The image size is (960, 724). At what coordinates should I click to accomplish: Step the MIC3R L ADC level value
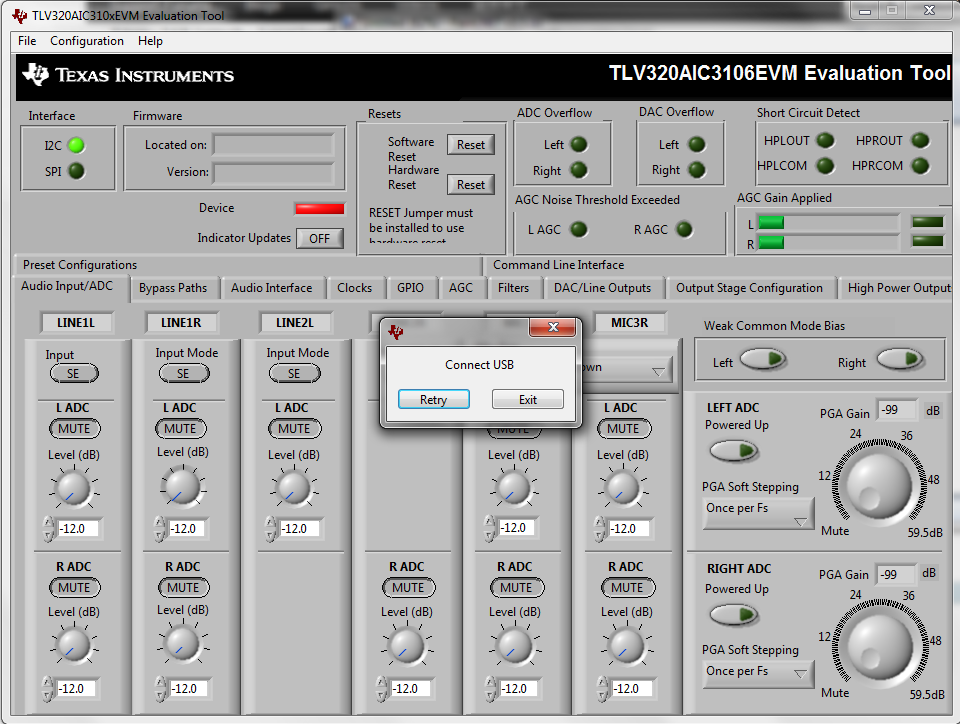tap(599, 529)
